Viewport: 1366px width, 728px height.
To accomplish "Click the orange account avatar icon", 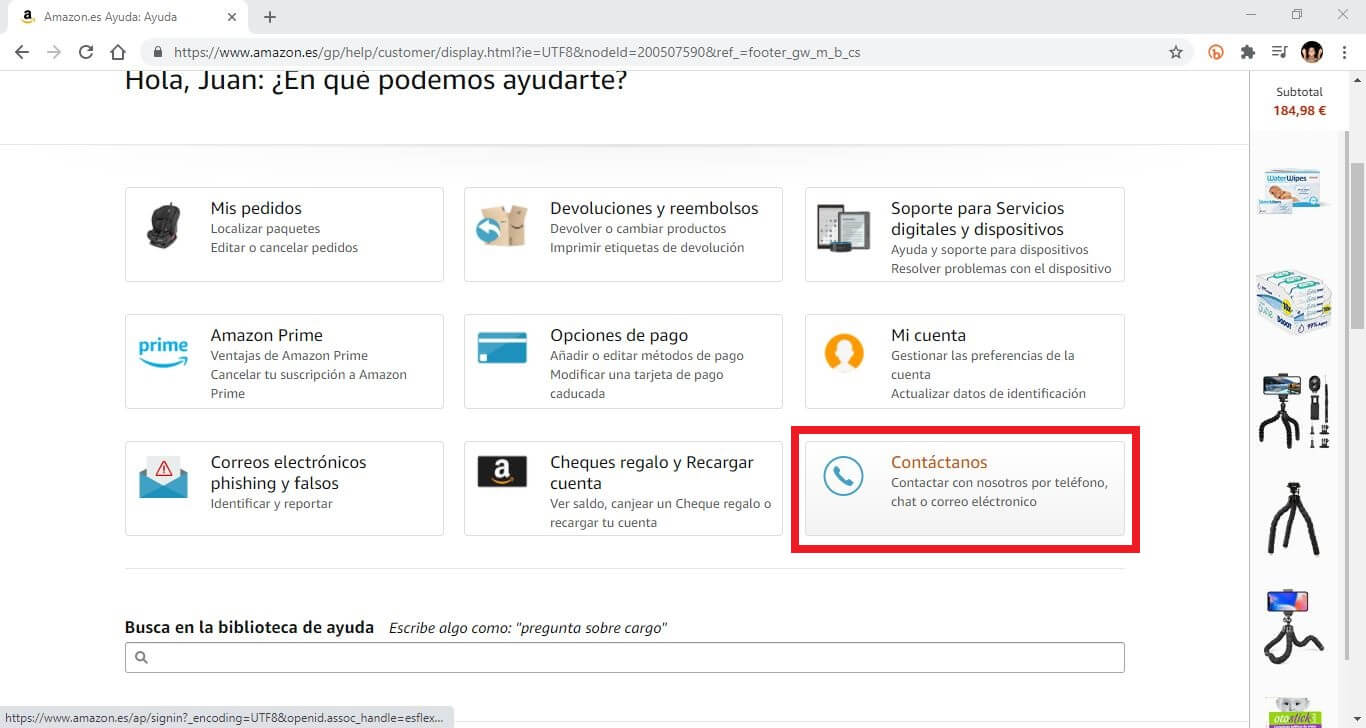I will pyautogui.click(x=844, y=352).
